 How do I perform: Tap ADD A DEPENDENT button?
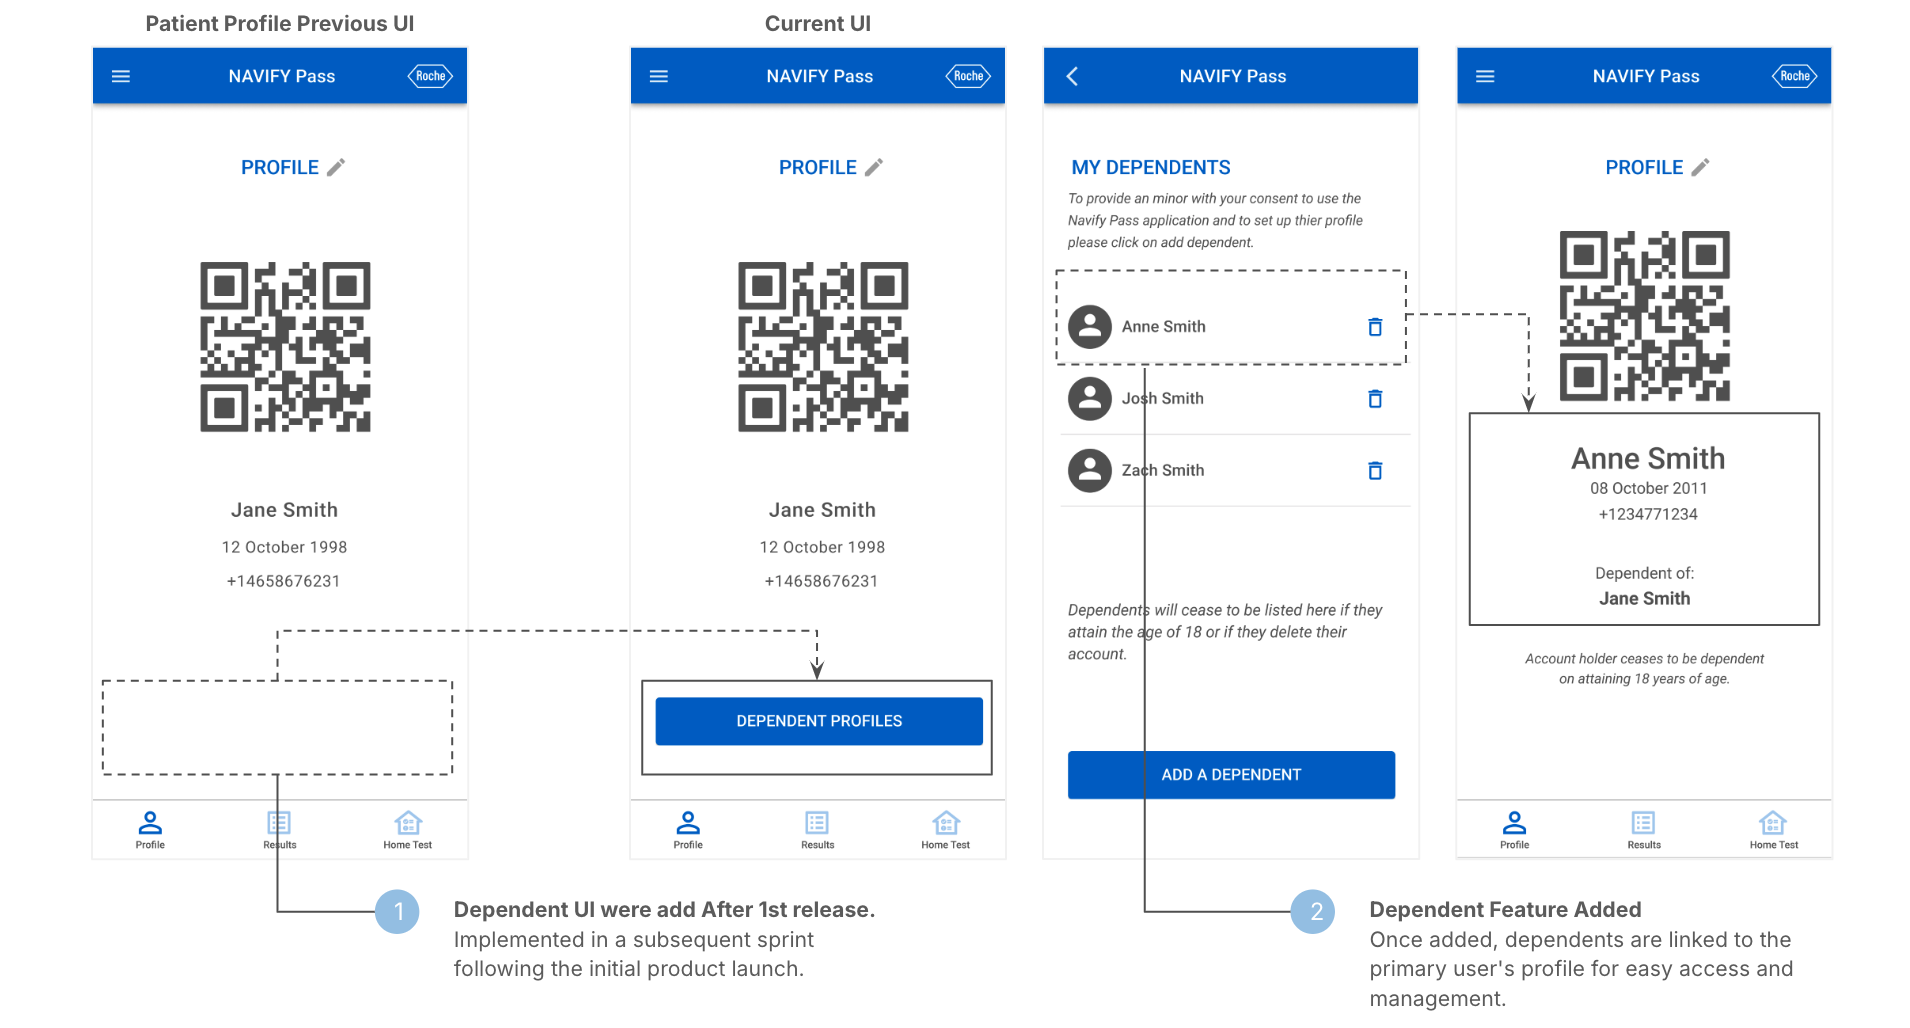point(1231,775)
